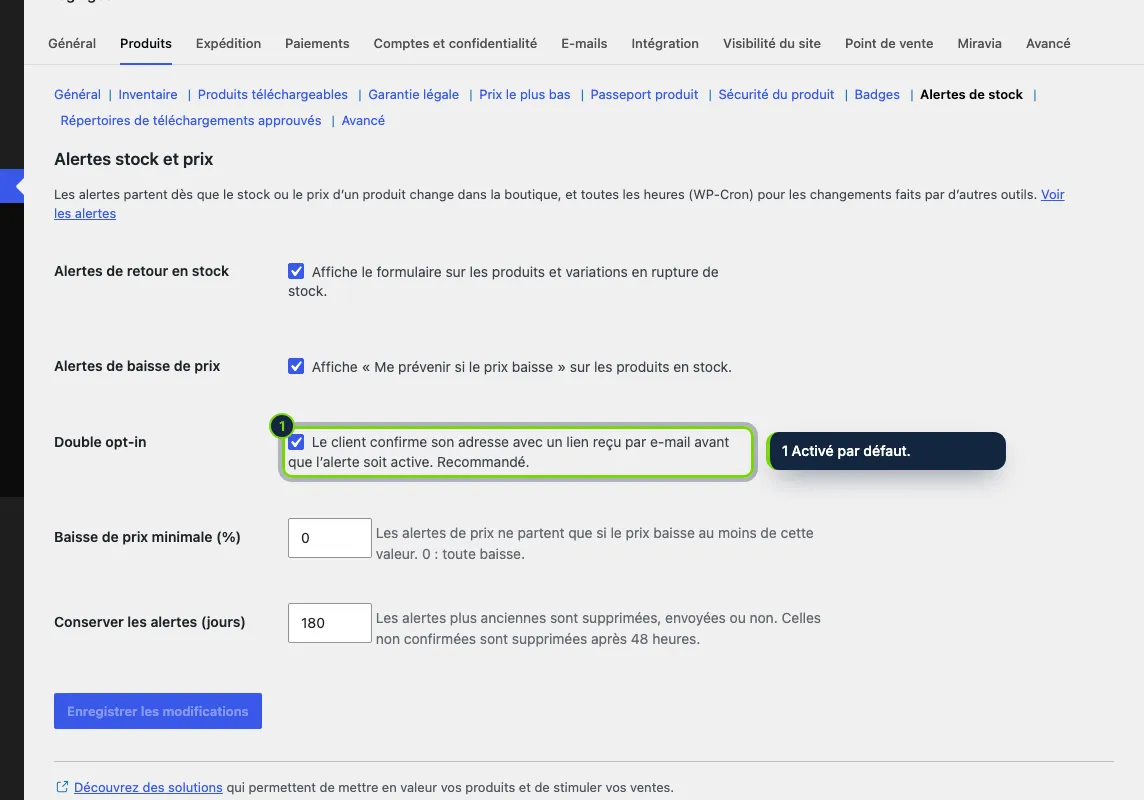The width and height of the screenshot is (1144, 800).
Task: Select the Alertes de stock subsection
Action: click(971, 94)
